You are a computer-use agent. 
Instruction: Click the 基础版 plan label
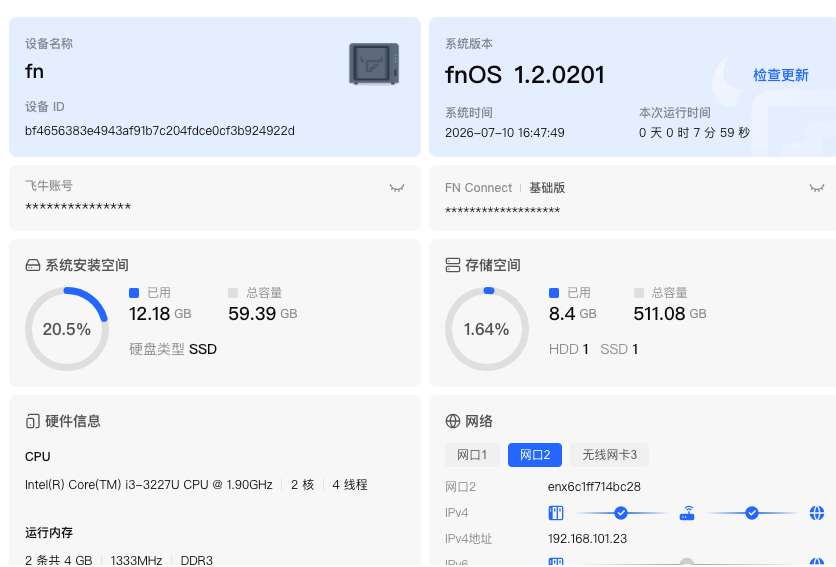pos(547,188)
